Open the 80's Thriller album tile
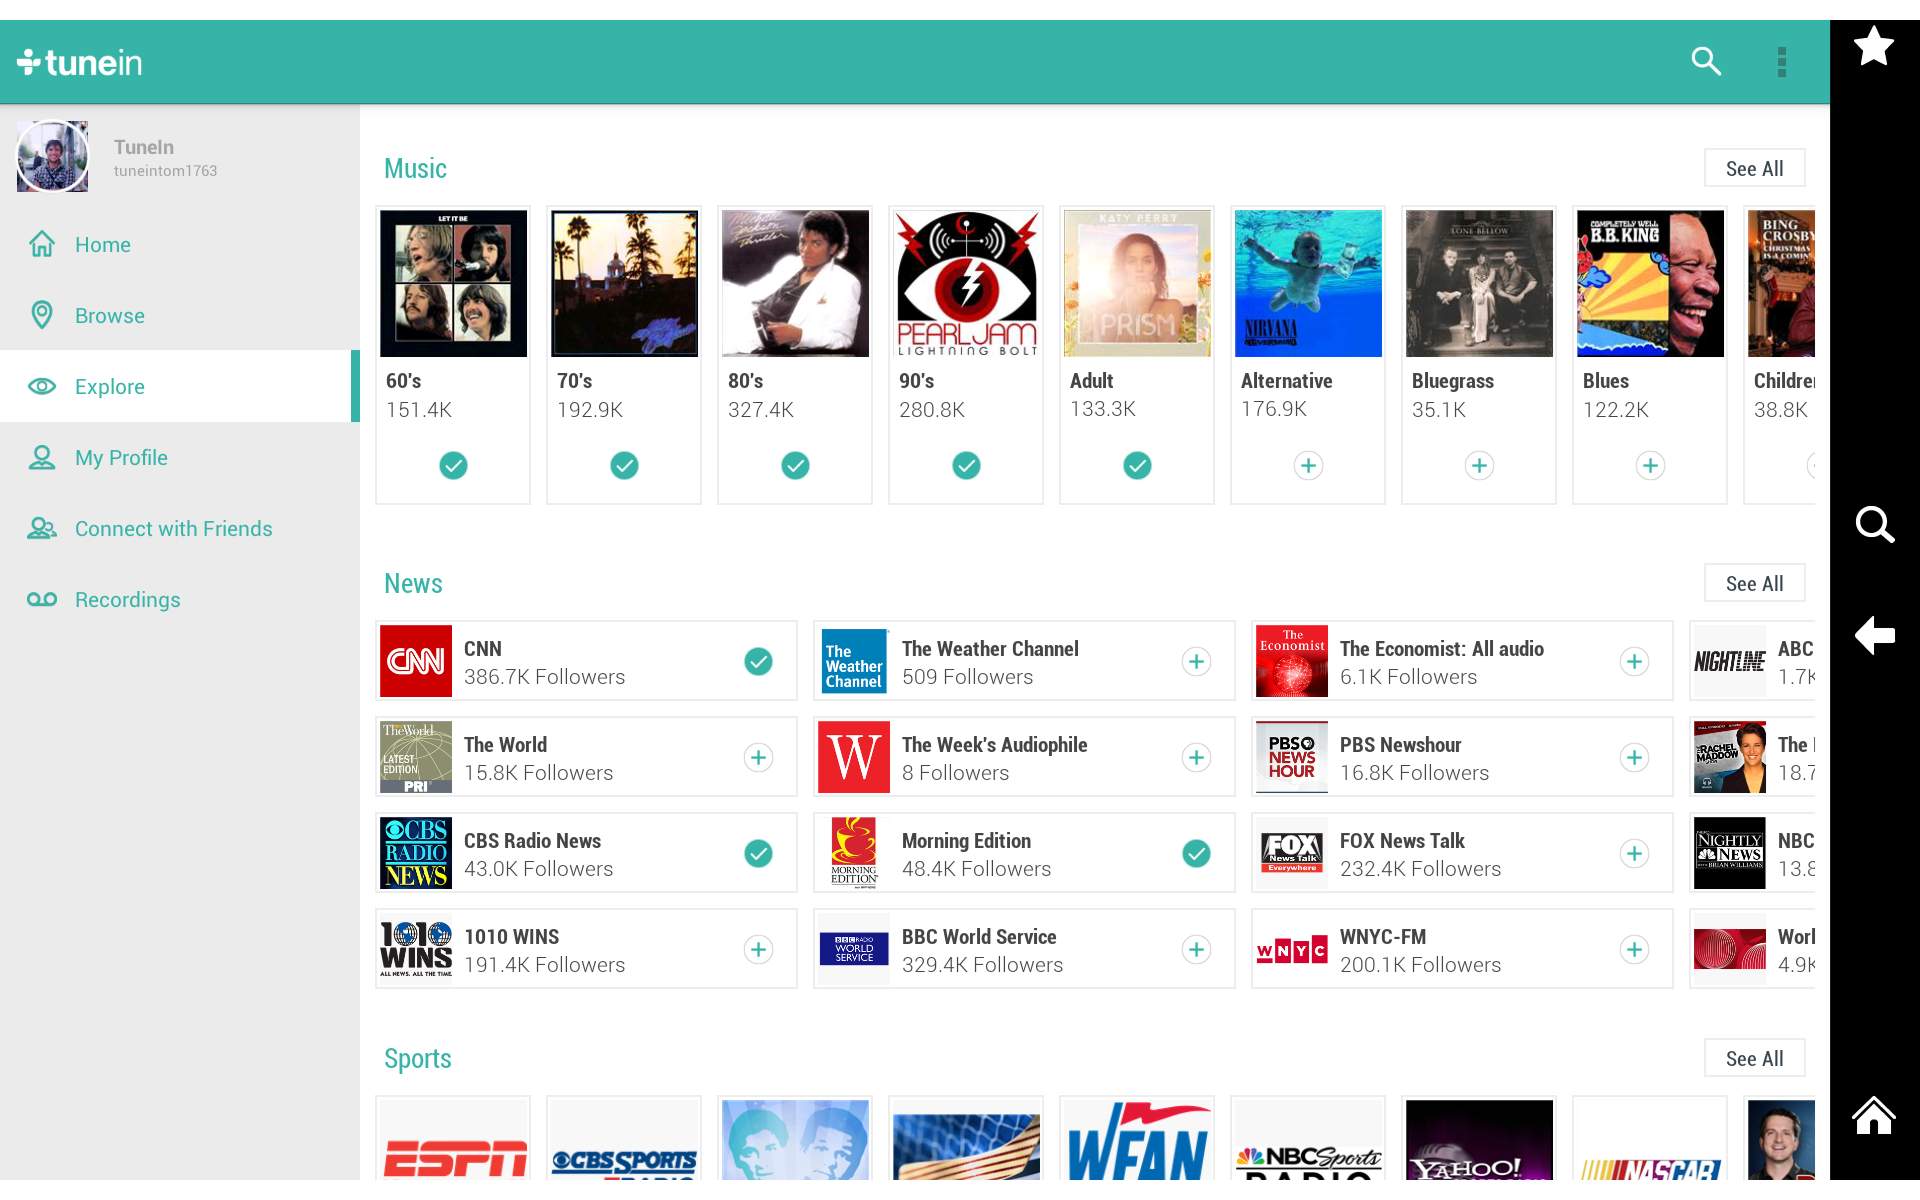The width and height of the screenshot is (1920, 1200). click(794, 283)
